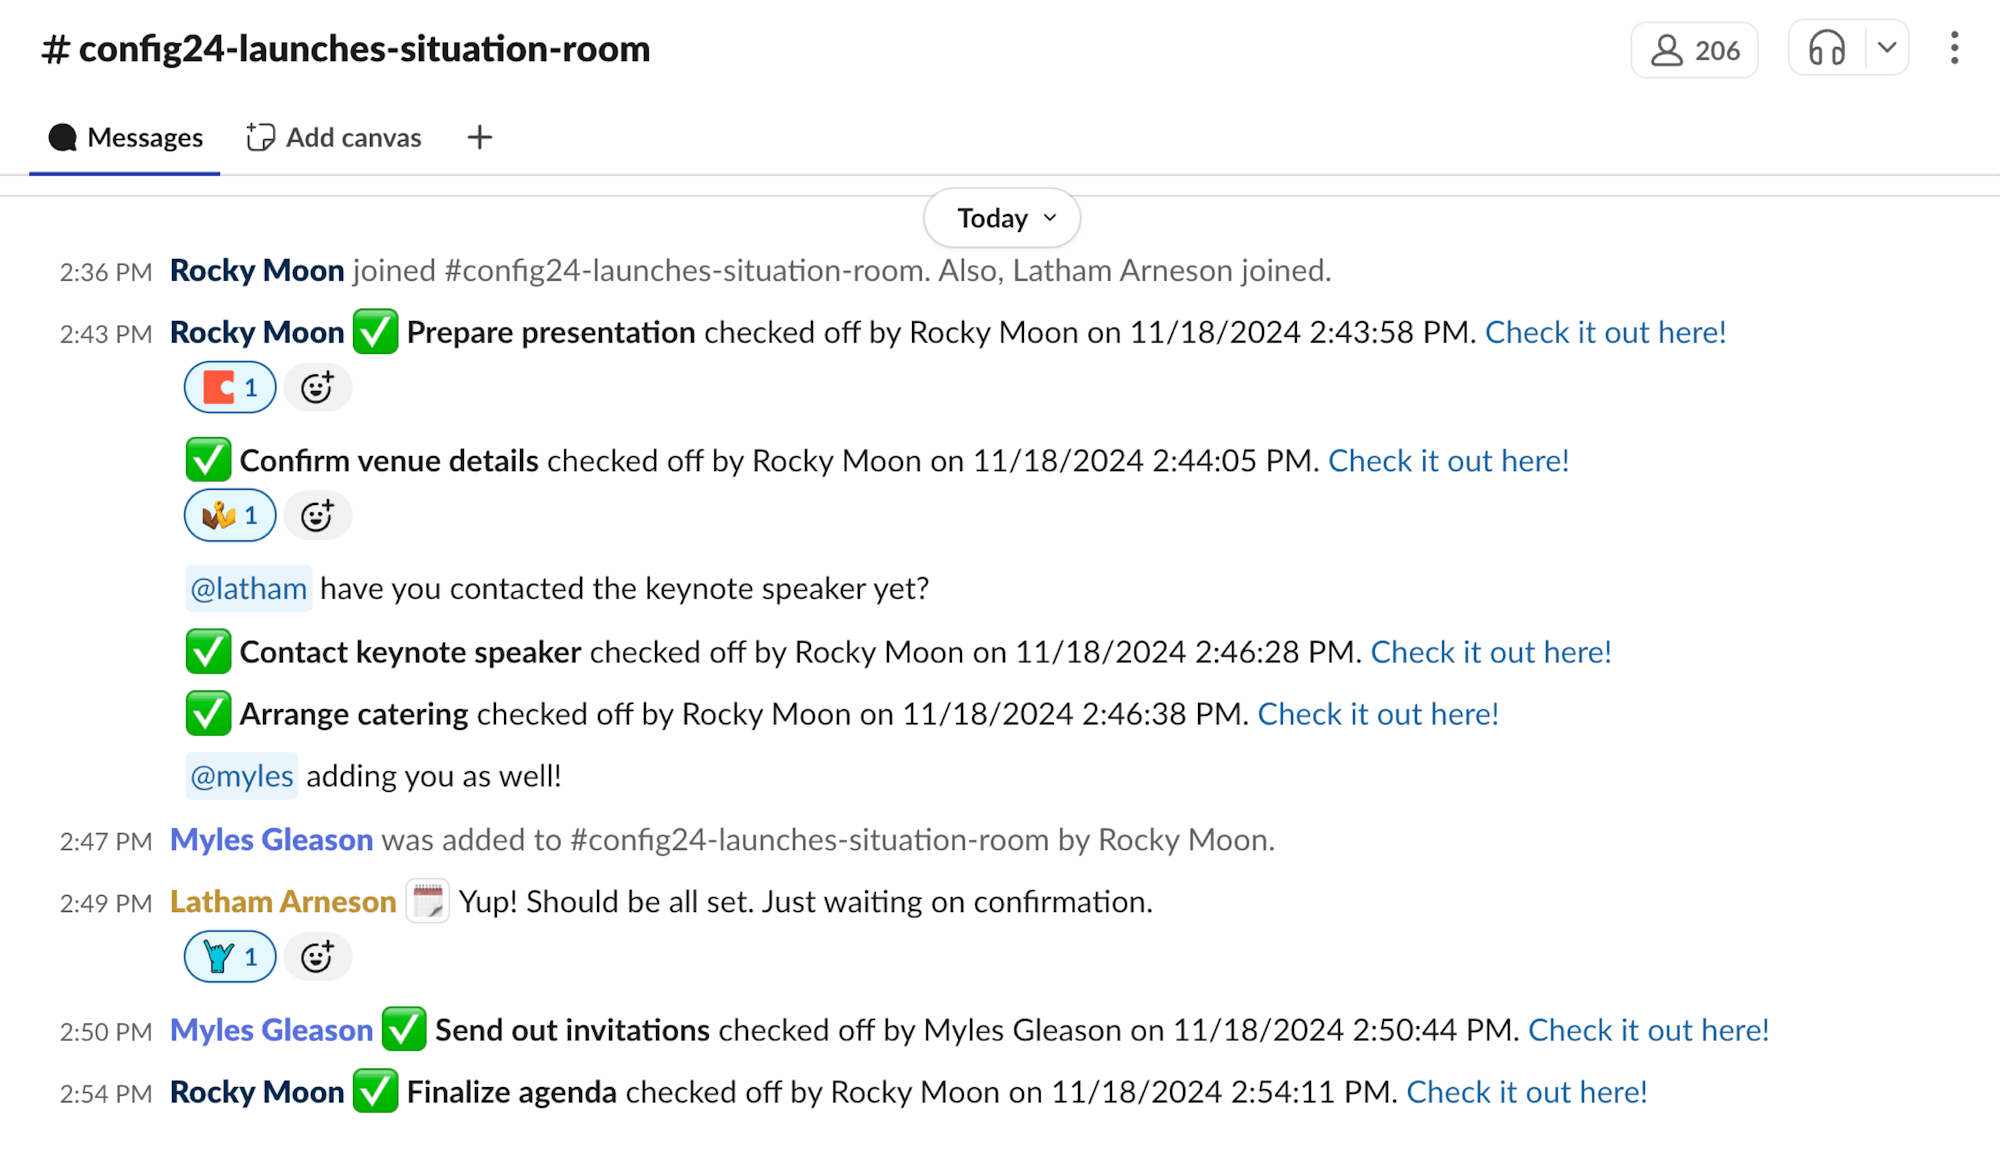Open the Add canvas tab
The height and width of the screenshot is (1149, 2000).
(x=334, y=138)
